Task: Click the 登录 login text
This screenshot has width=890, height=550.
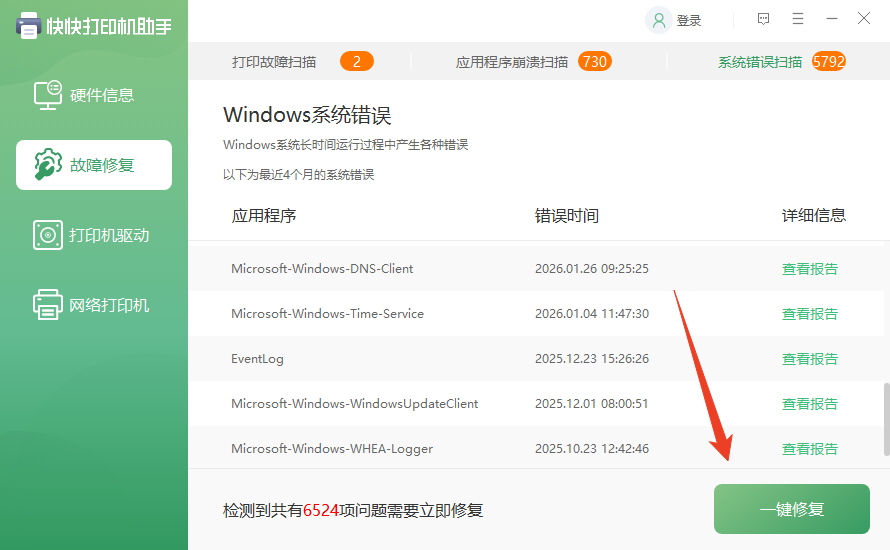Action: tap(689, 20)
